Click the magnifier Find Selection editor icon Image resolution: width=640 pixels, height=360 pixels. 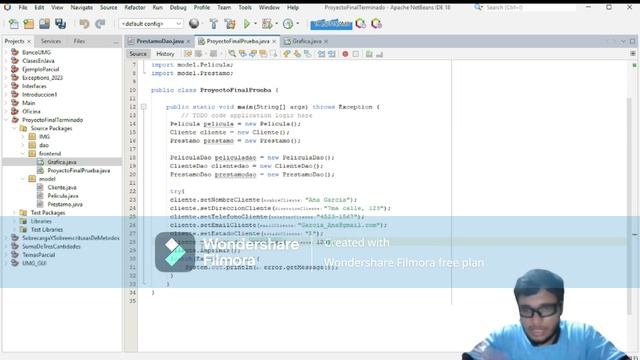(x=232, y=53)
